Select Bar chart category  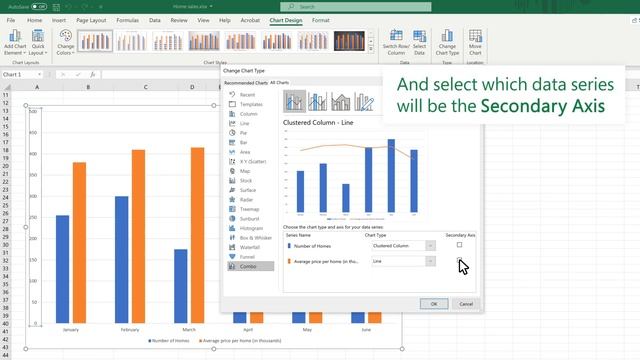243,142
